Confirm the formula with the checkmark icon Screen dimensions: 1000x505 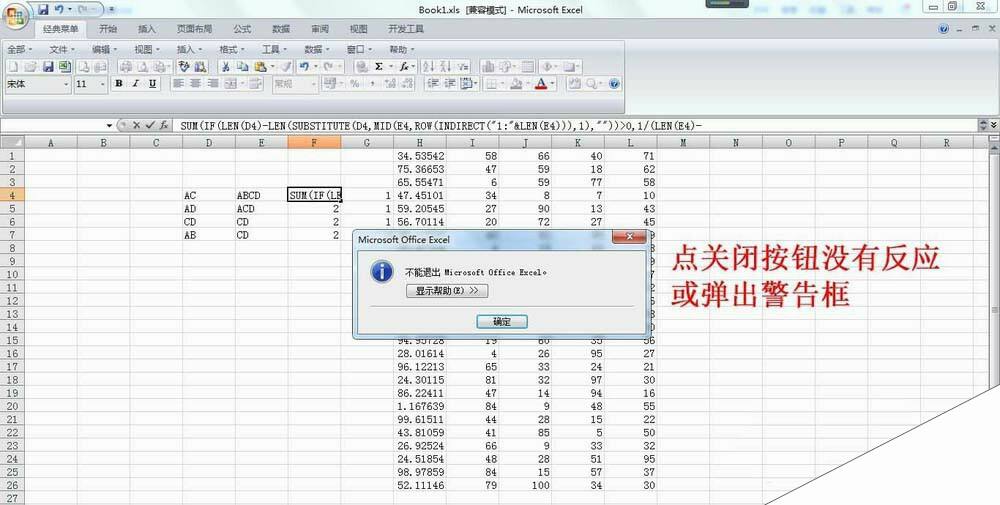pos(150,126)
